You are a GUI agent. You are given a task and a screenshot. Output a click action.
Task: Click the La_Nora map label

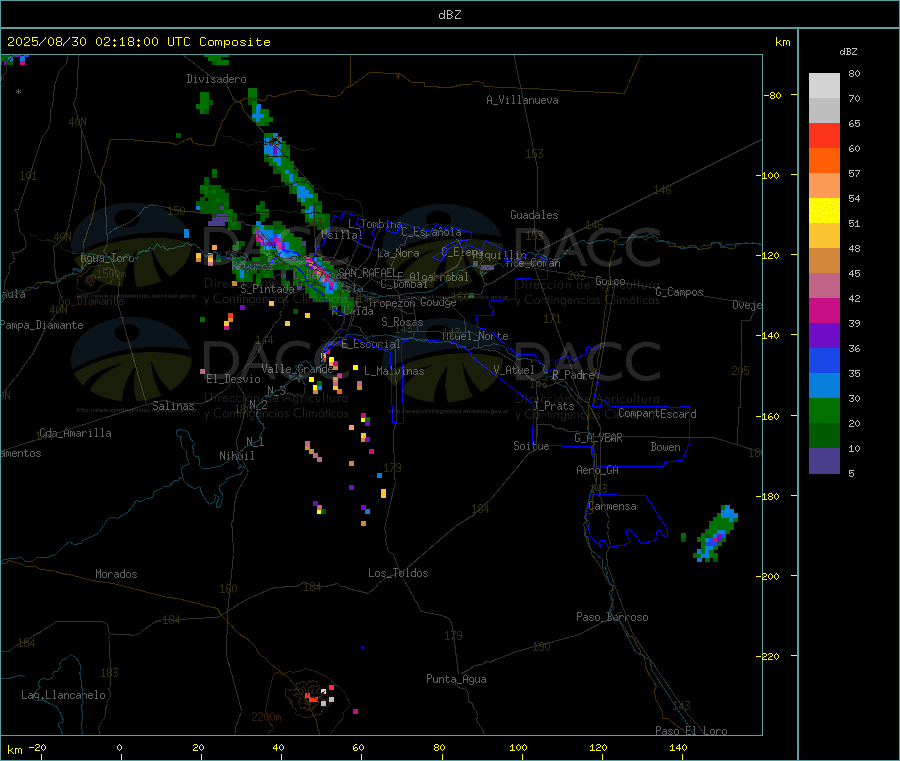click(398, 253)
